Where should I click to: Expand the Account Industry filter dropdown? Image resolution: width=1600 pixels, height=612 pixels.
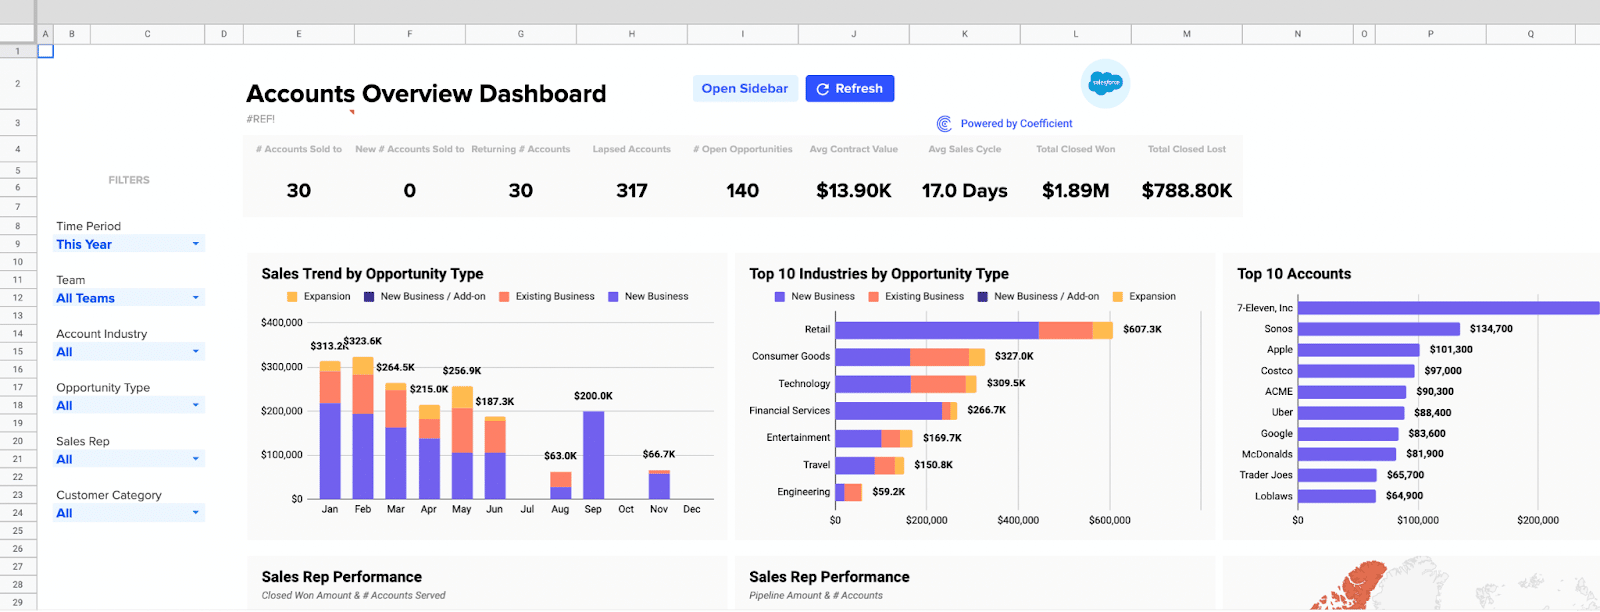pos(195,352)
